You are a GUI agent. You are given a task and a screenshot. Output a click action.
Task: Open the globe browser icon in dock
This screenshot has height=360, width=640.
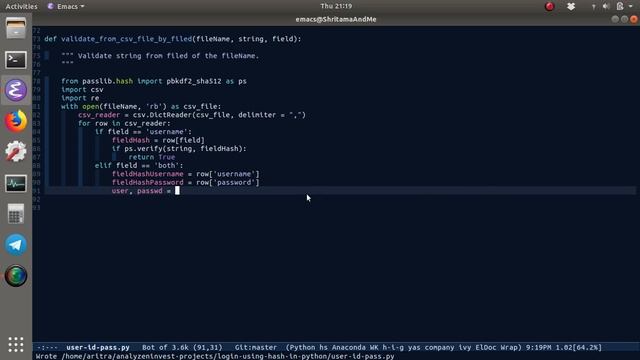coord(16,276)
